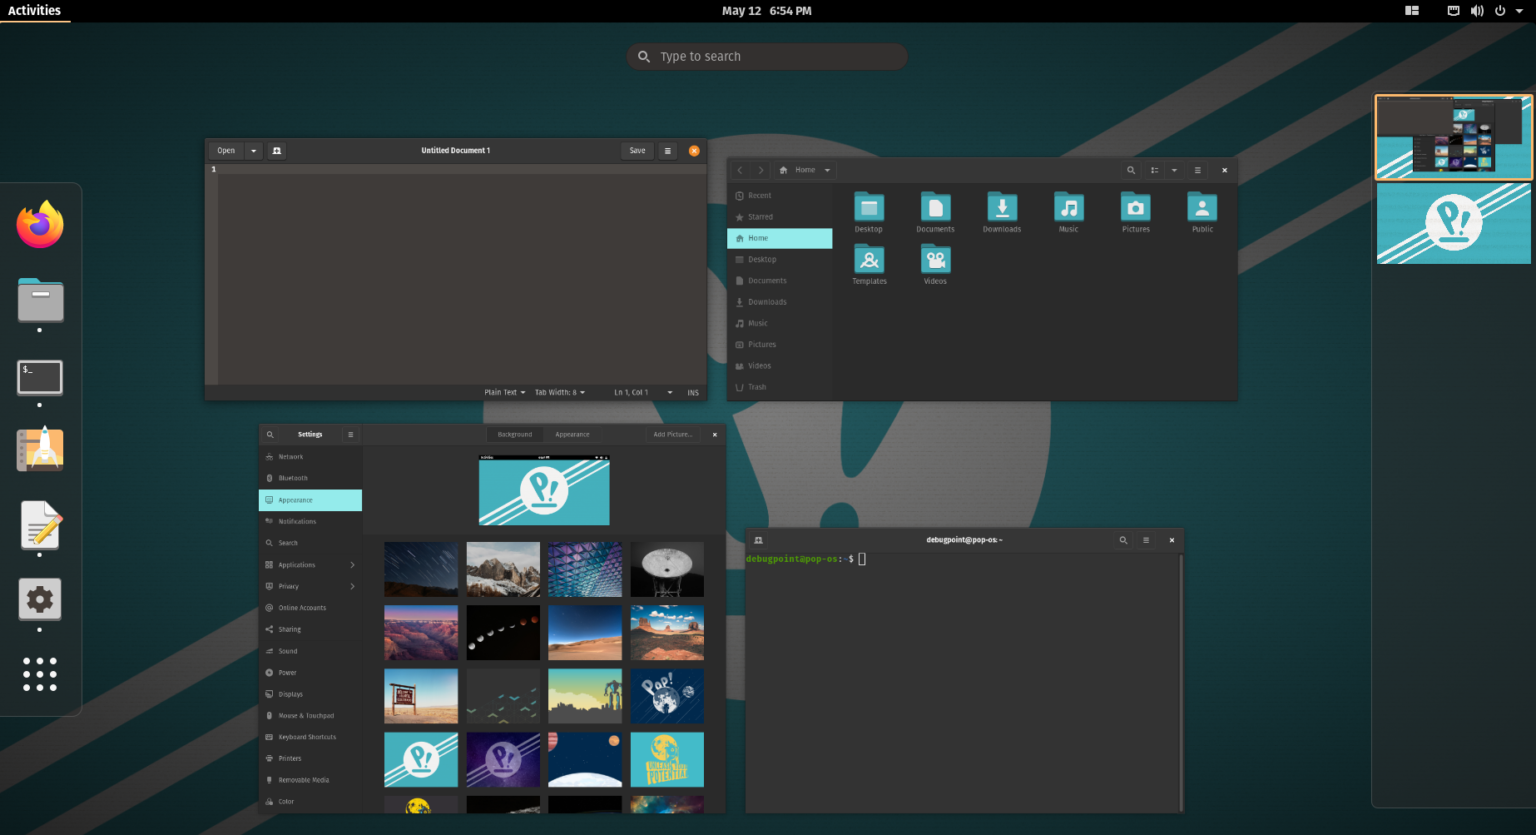Open Firefox from the dock
The width and height of the screenshot is (1536, 835).
(40, 225)
